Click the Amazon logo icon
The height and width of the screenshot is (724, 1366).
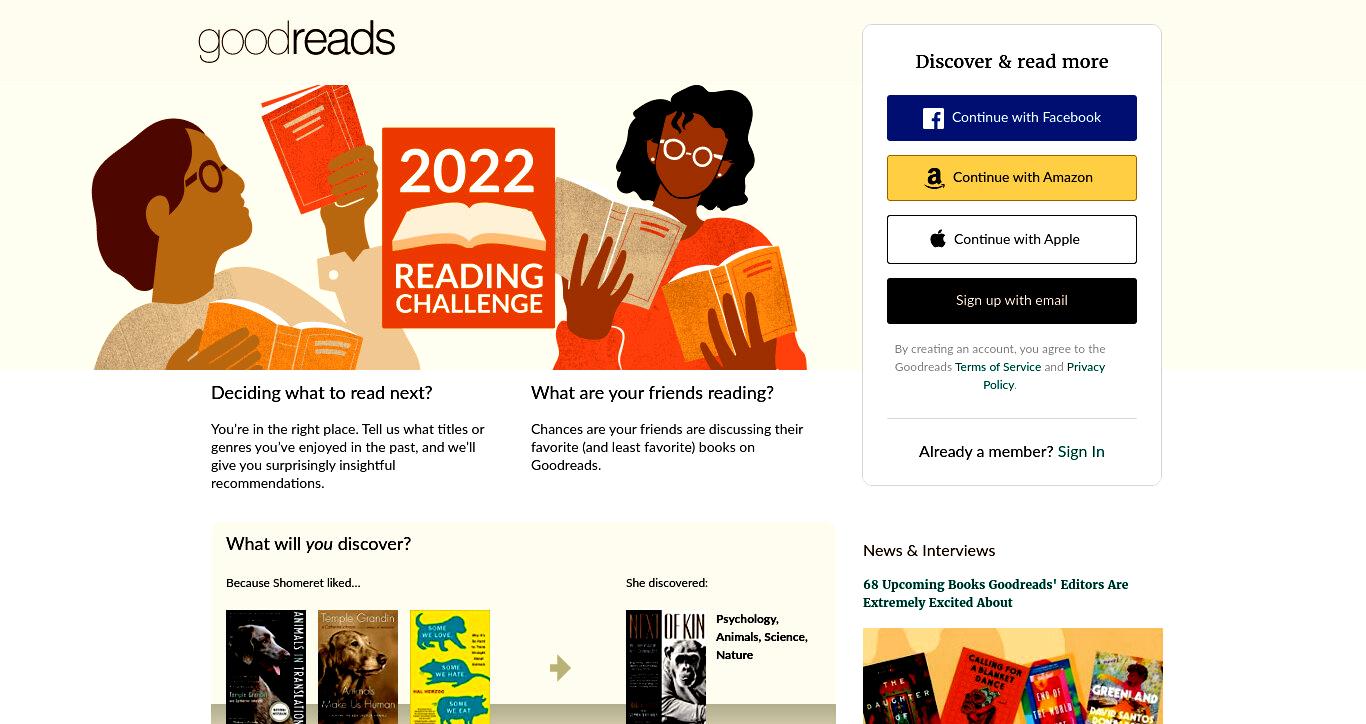click(934, 178)
